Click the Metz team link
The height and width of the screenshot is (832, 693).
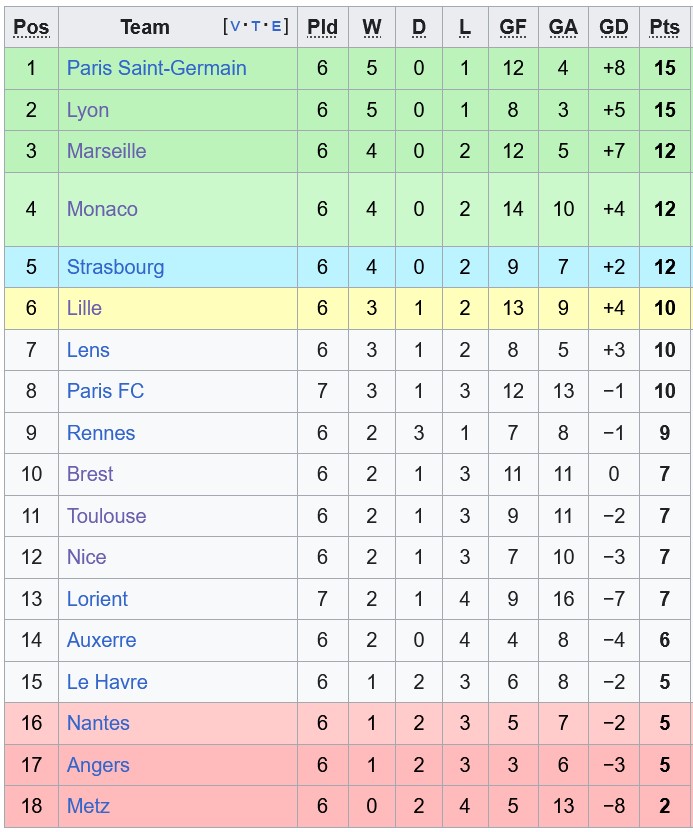coord(88,806)
